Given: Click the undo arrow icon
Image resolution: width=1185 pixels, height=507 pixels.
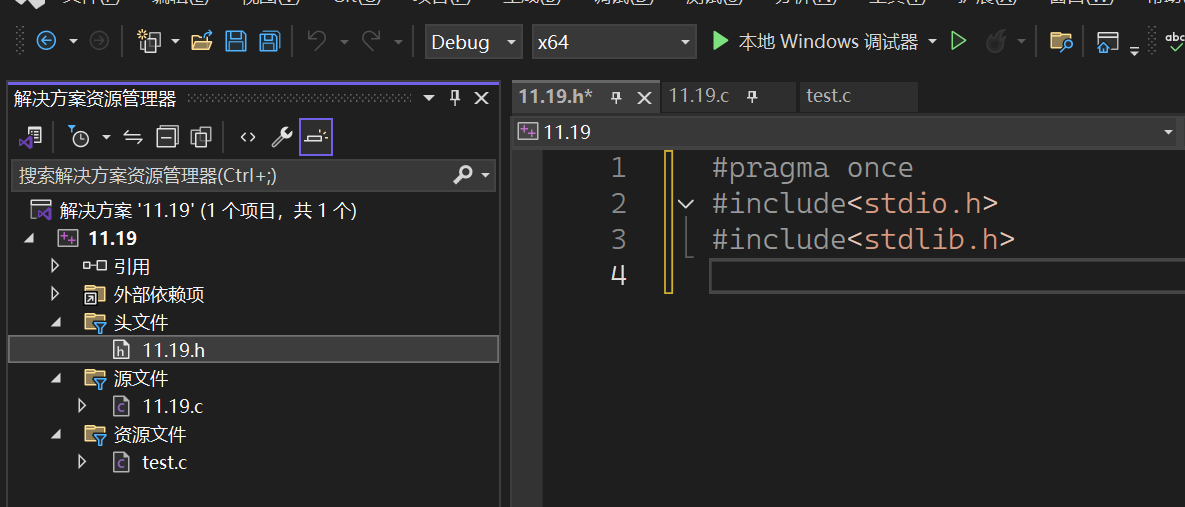Looking at the screenshot, I should (317, 41).
